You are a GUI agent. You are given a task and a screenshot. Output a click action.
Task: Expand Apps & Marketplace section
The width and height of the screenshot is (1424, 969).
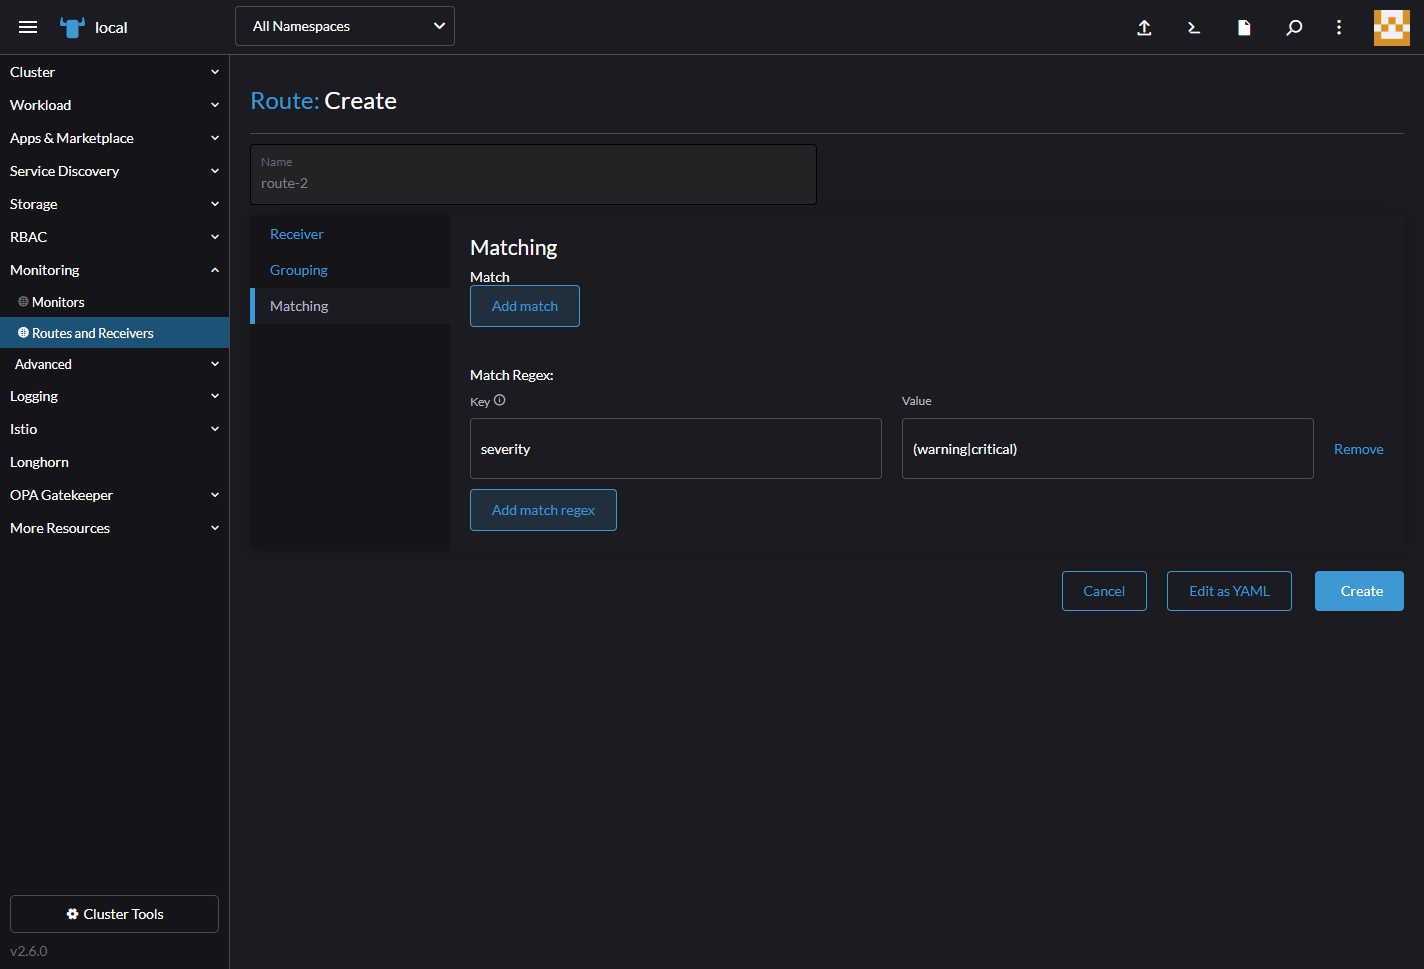coord(114,138)
